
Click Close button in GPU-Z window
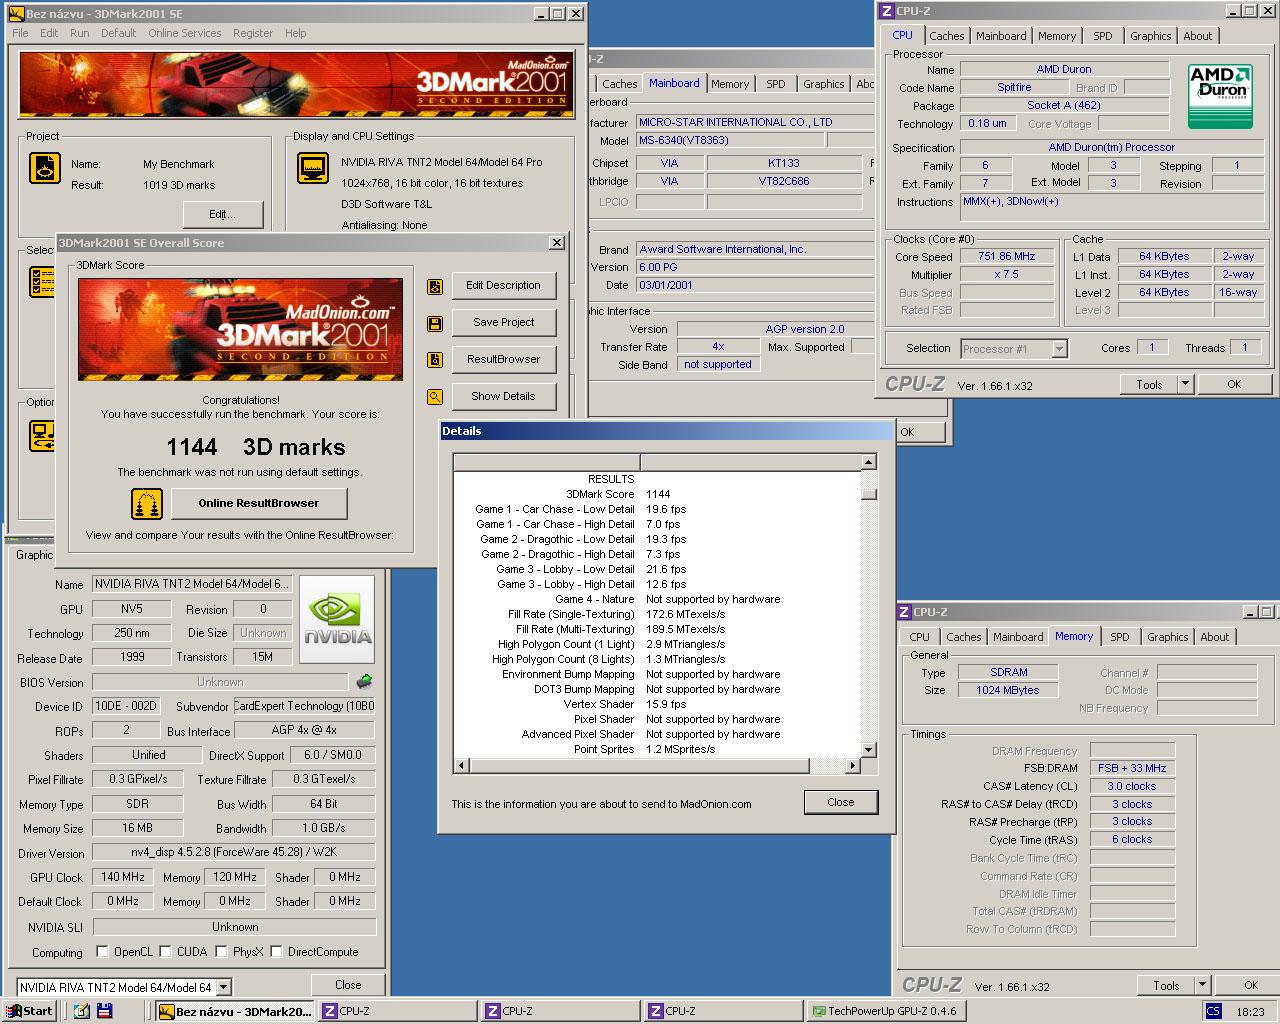(348, 985)
